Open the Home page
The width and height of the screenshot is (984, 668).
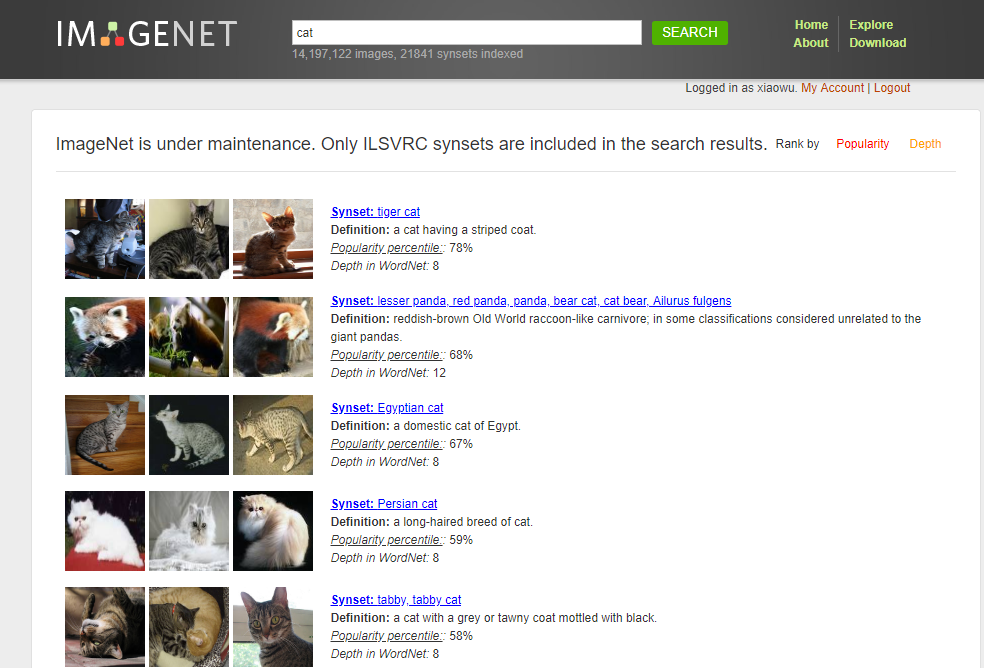click(x=811, y=24)
